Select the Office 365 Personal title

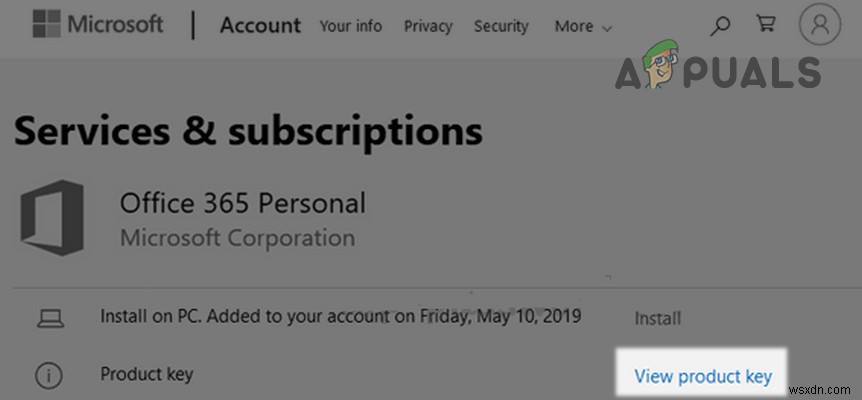point(243,204)
